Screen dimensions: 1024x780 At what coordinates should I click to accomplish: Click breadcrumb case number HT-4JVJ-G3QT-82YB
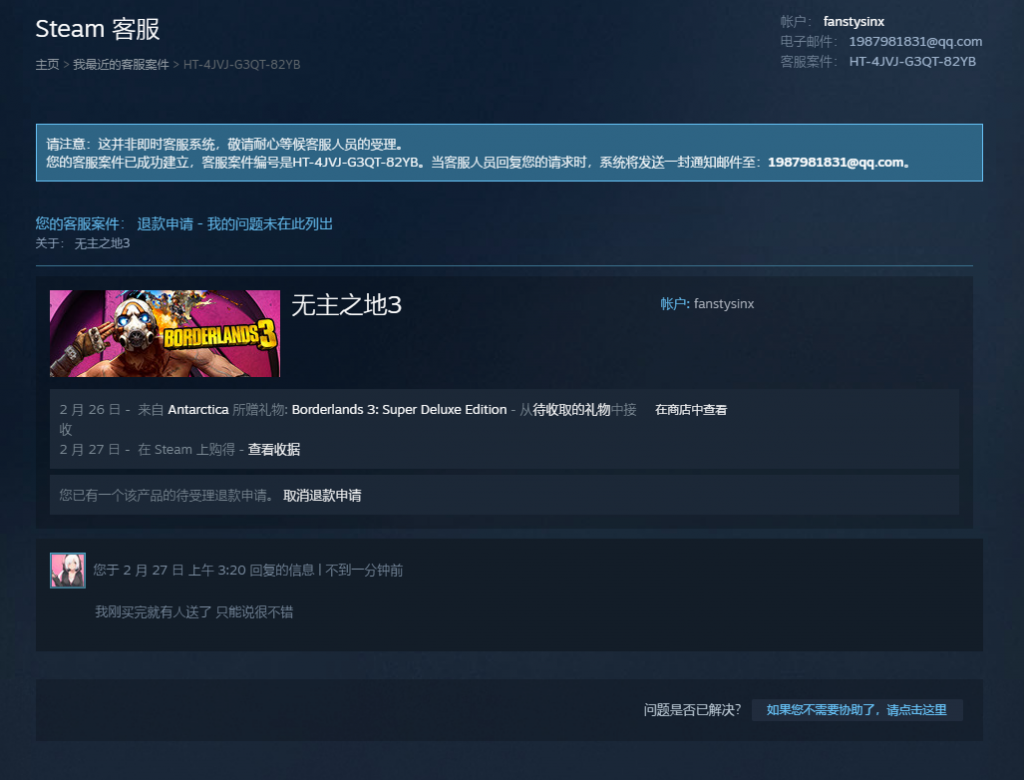[x=242, y=65]
